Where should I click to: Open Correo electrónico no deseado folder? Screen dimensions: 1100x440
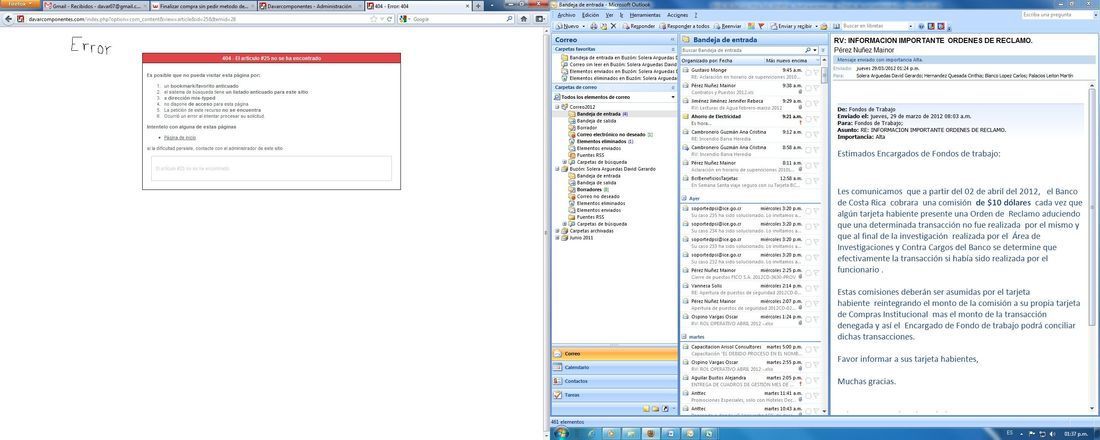point(611,134)
